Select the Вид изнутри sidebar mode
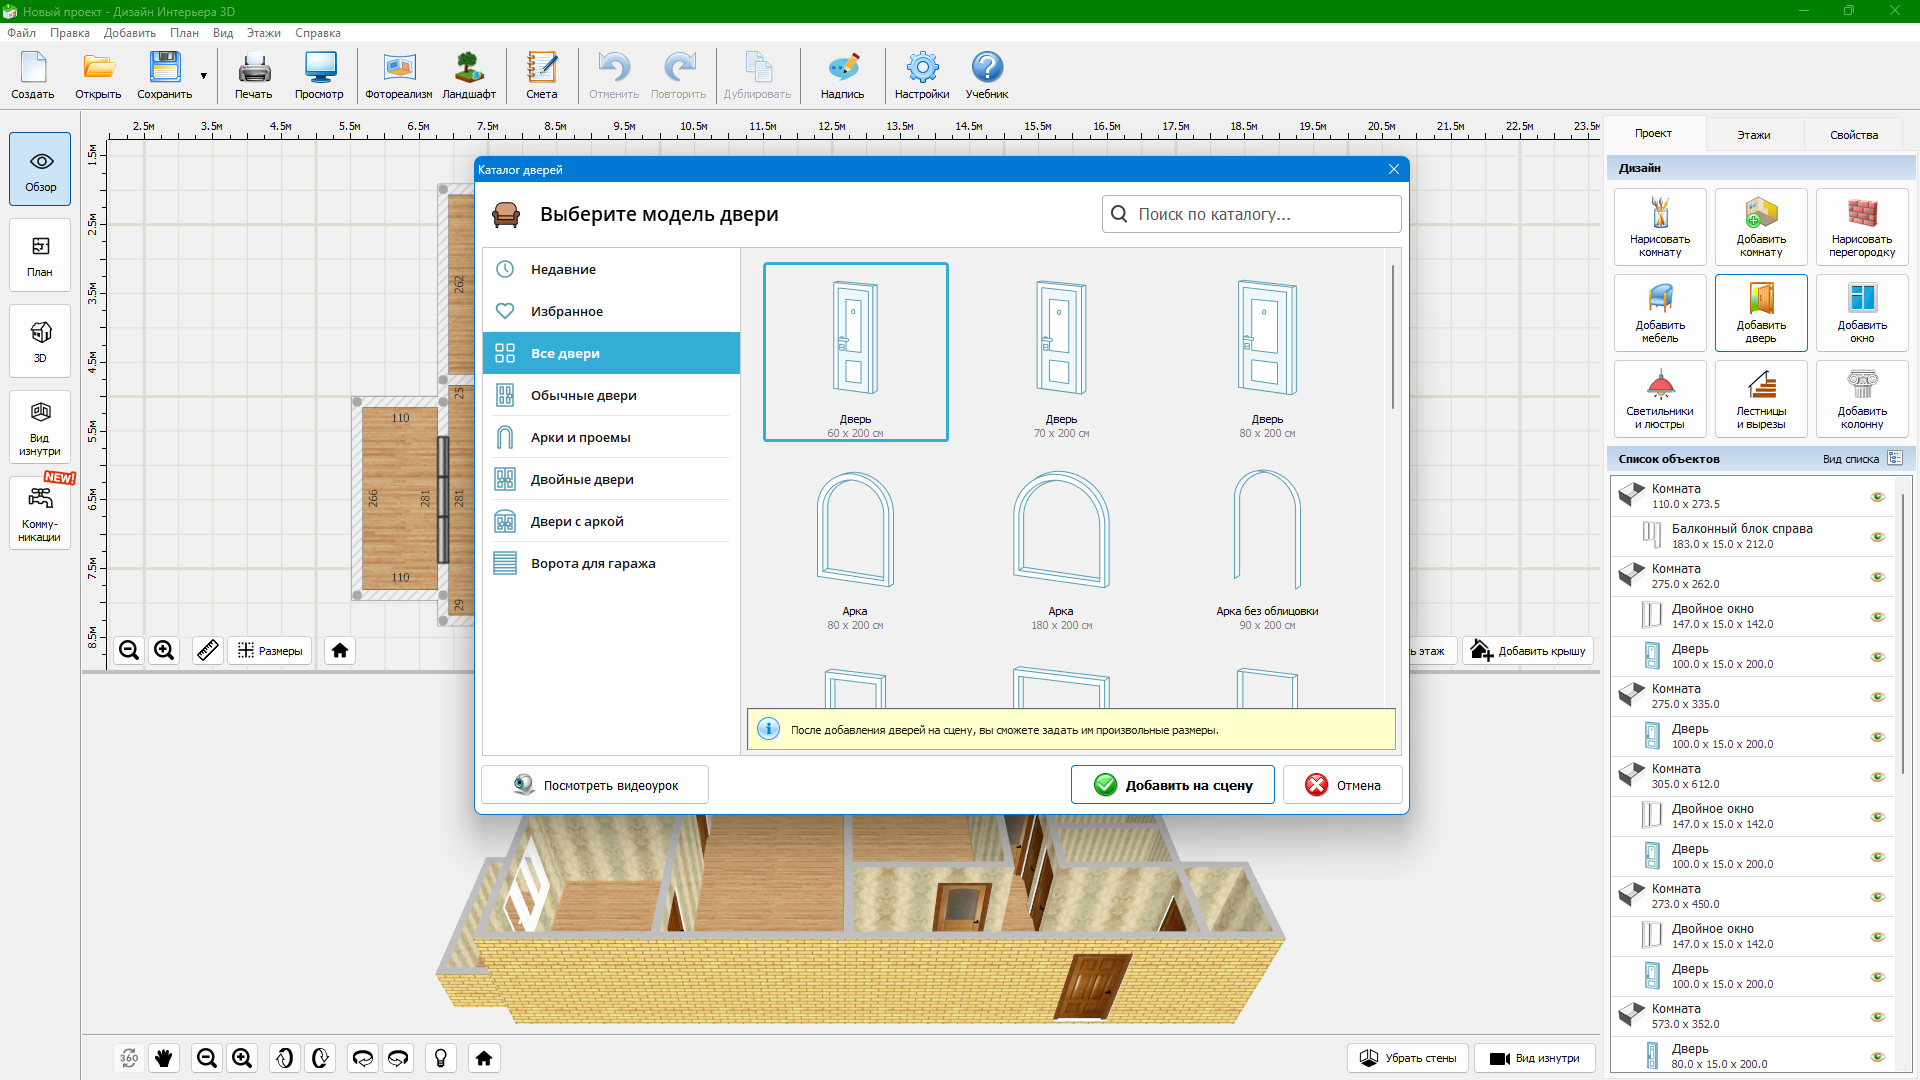 [x=40, y=427]
